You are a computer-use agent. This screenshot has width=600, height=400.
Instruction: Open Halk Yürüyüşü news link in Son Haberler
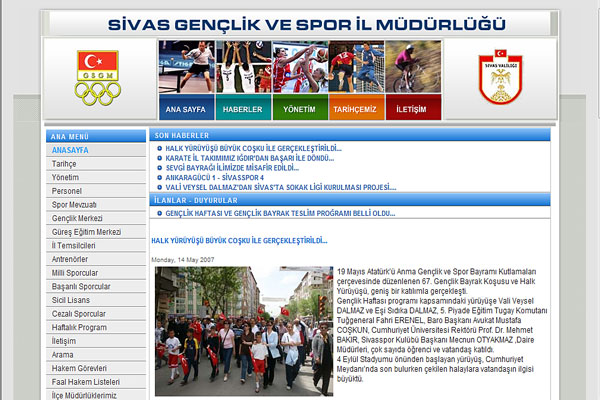pos(253,149)
